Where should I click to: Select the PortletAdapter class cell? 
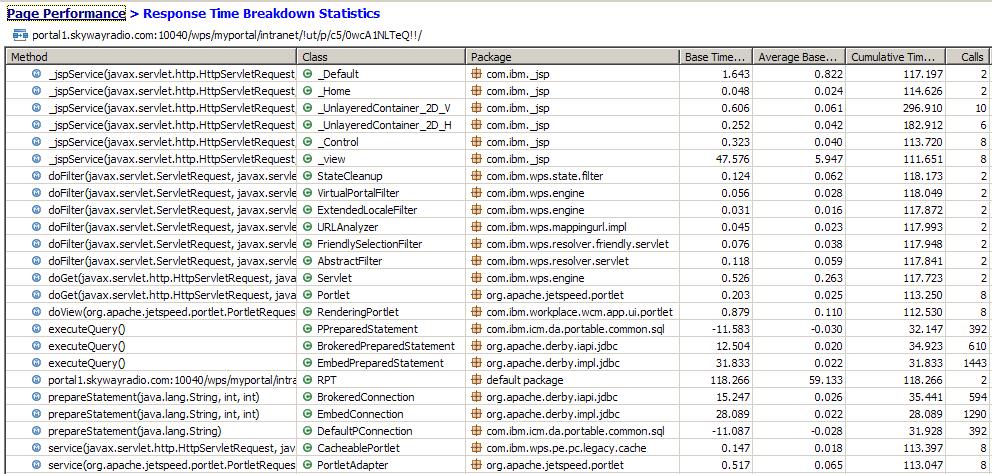pos(381,465)
